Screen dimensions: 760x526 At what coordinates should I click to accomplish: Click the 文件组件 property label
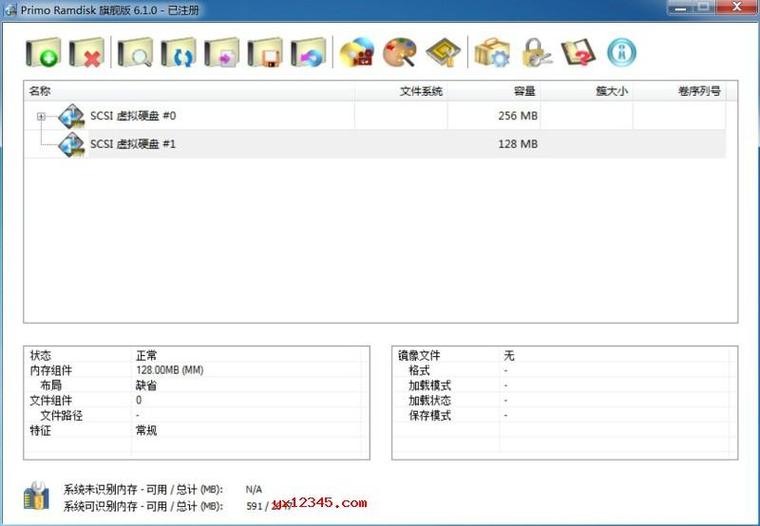[51, 400]
